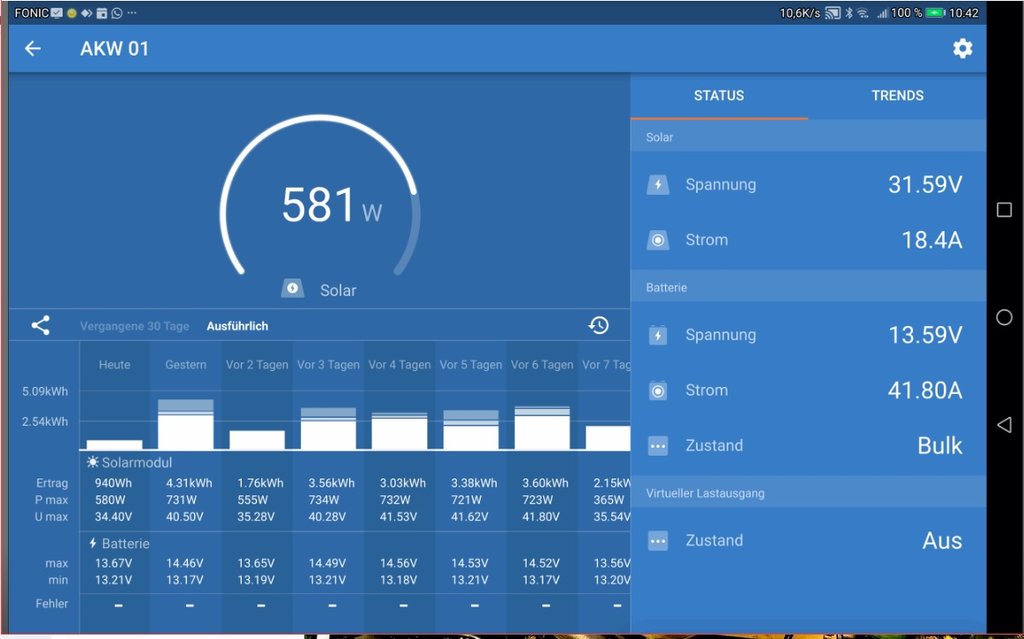
Task: Switch to the TRENDS tab
Action: (897, 96)
